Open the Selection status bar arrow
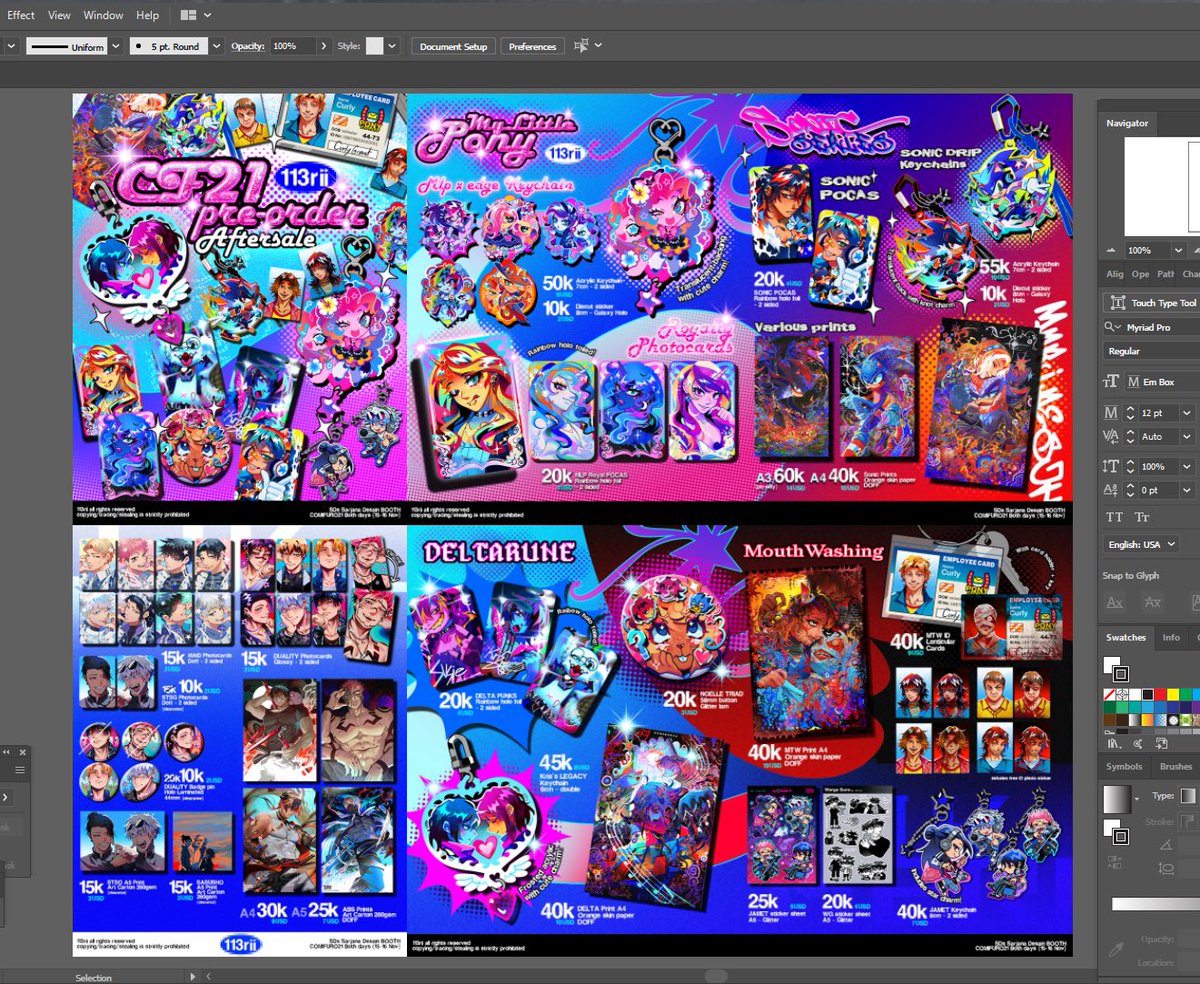 192,977
